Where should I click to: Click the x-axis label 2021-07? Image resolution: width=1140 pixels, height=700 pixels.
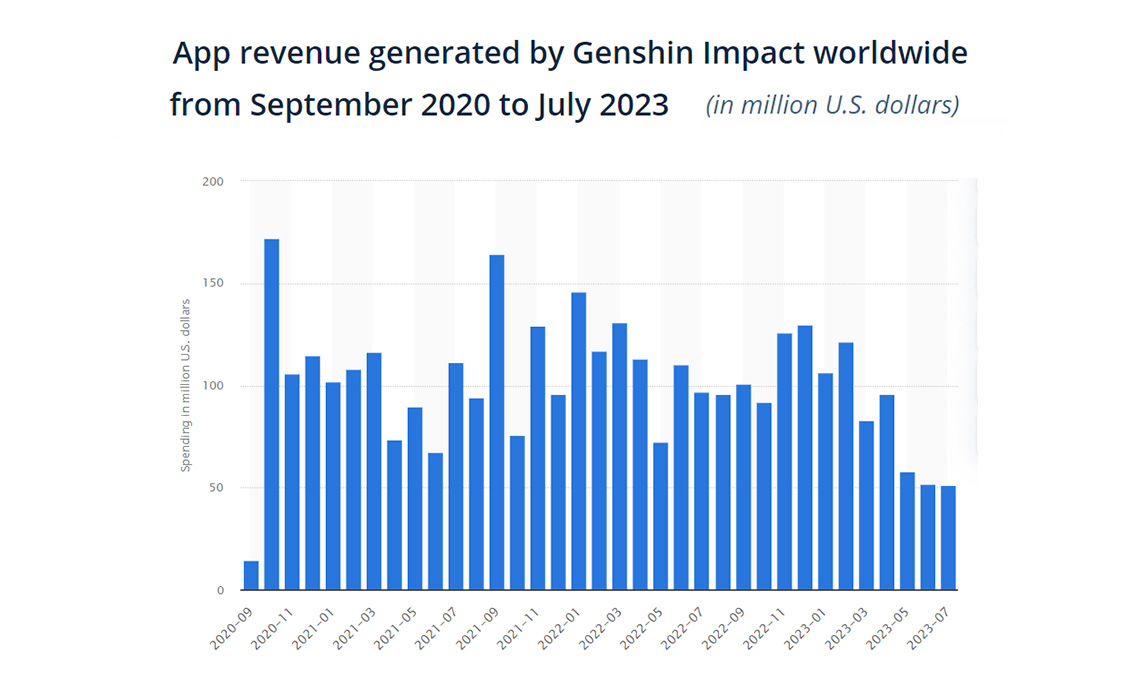pyautogui.click(x=436, y=629)
